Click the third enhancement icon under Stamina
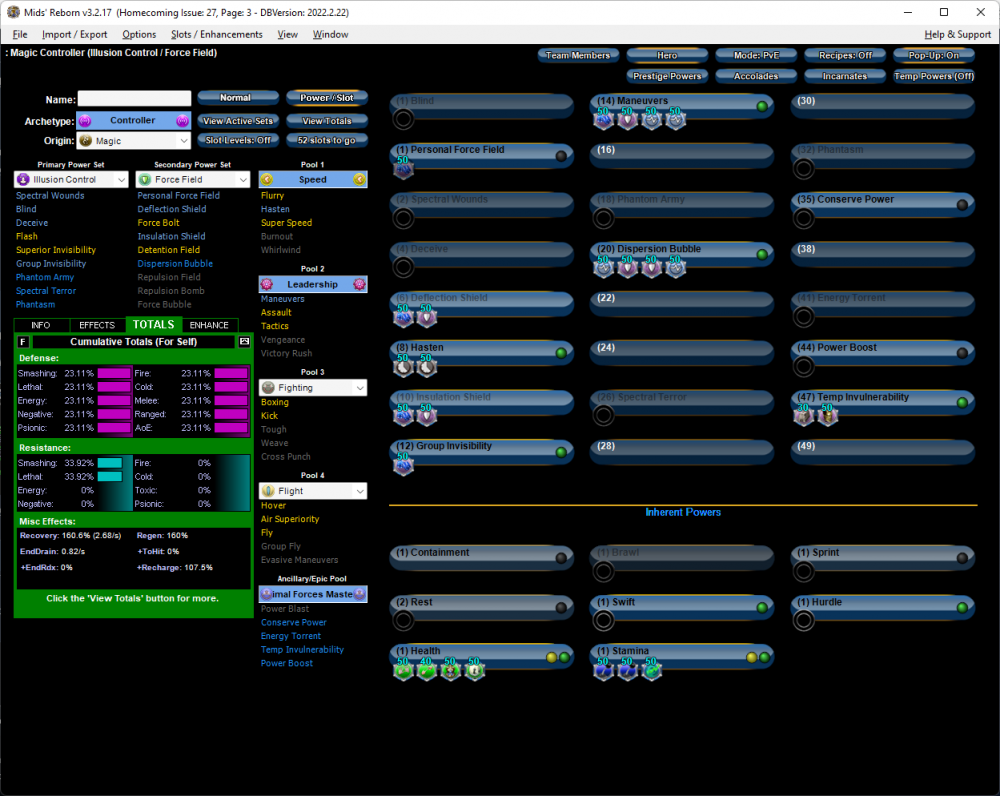Viewport: 1000px width, 796px height. [x=652, y=670]
